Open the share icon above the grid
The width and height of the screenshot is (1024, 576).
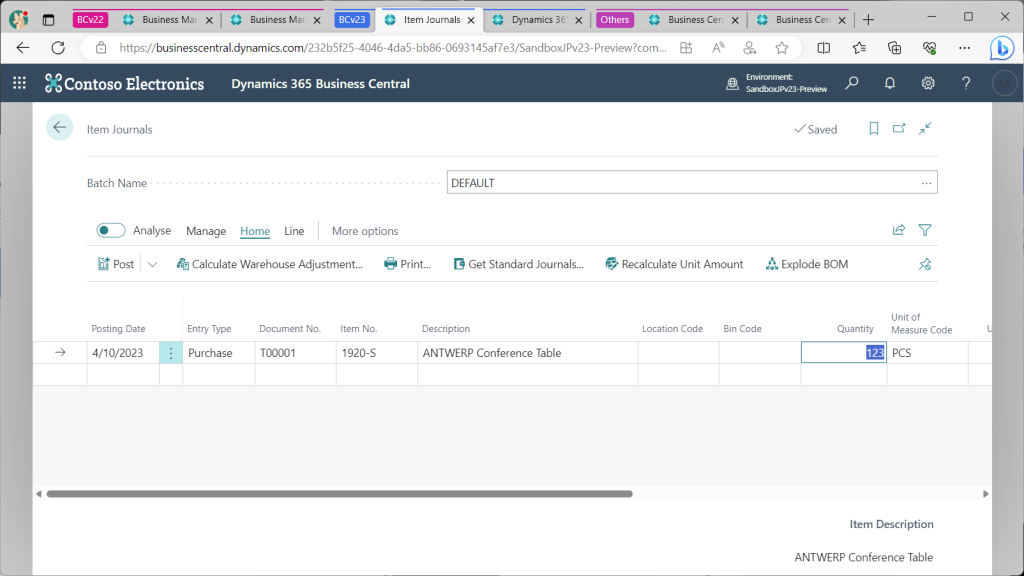point(899,230)
